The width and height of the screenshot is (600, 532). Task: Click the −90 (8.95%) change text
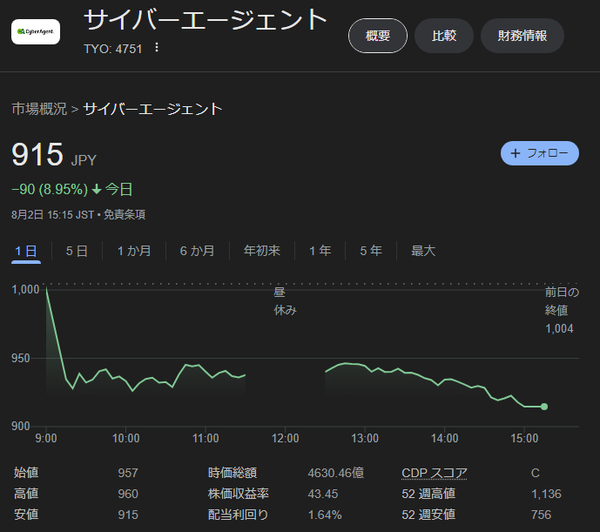pos(50,189)
